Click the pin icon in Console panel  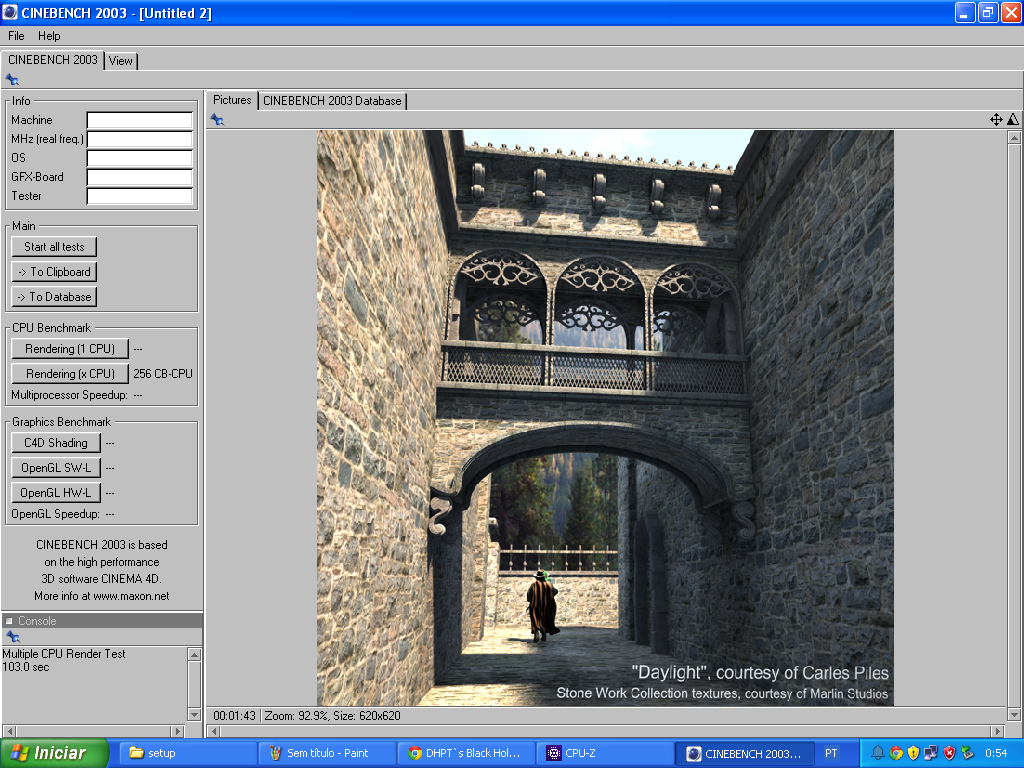click(x=12, y=636)
